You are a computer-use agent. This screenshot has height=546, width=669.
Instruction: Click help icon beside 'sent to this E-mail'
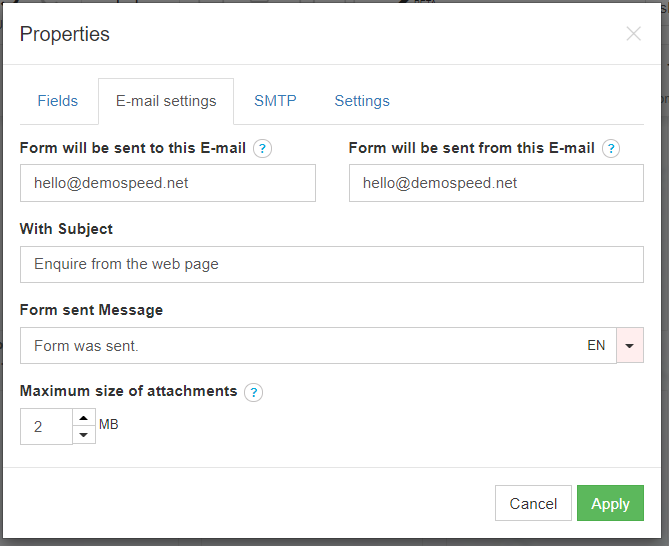coord(262,149)
